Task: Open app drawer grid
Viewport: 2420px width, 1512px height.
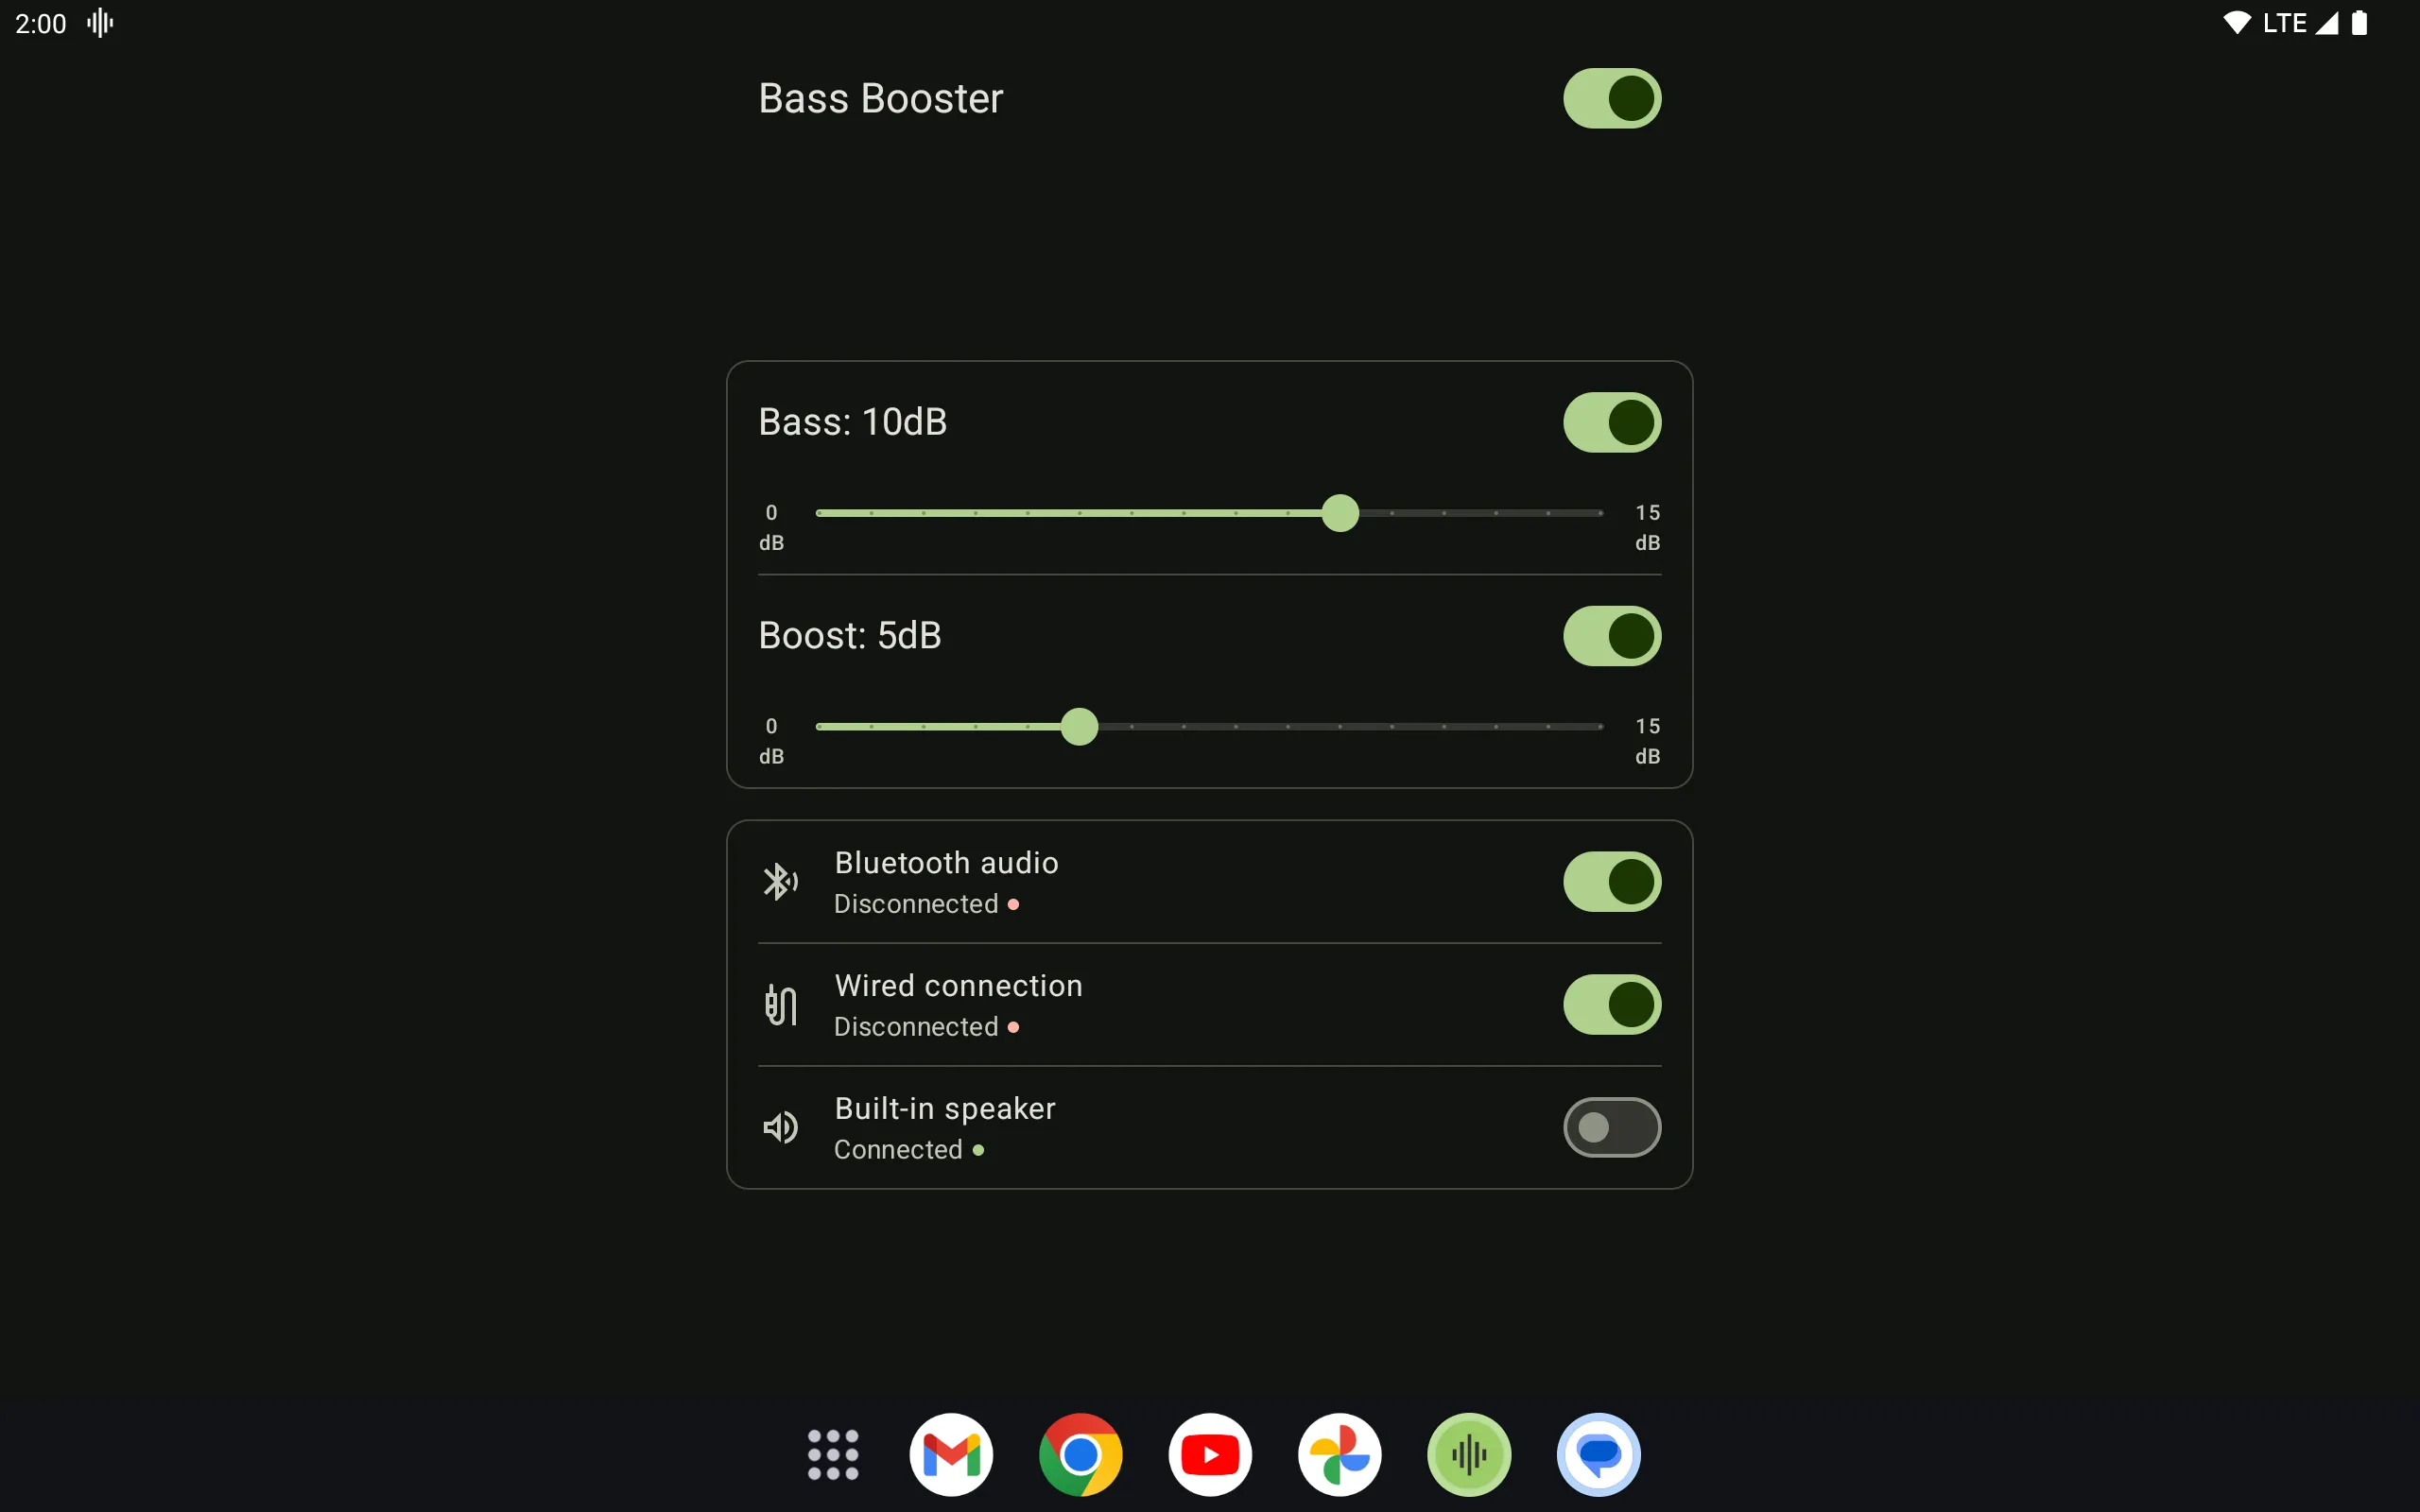Action: pos(833,1452)
